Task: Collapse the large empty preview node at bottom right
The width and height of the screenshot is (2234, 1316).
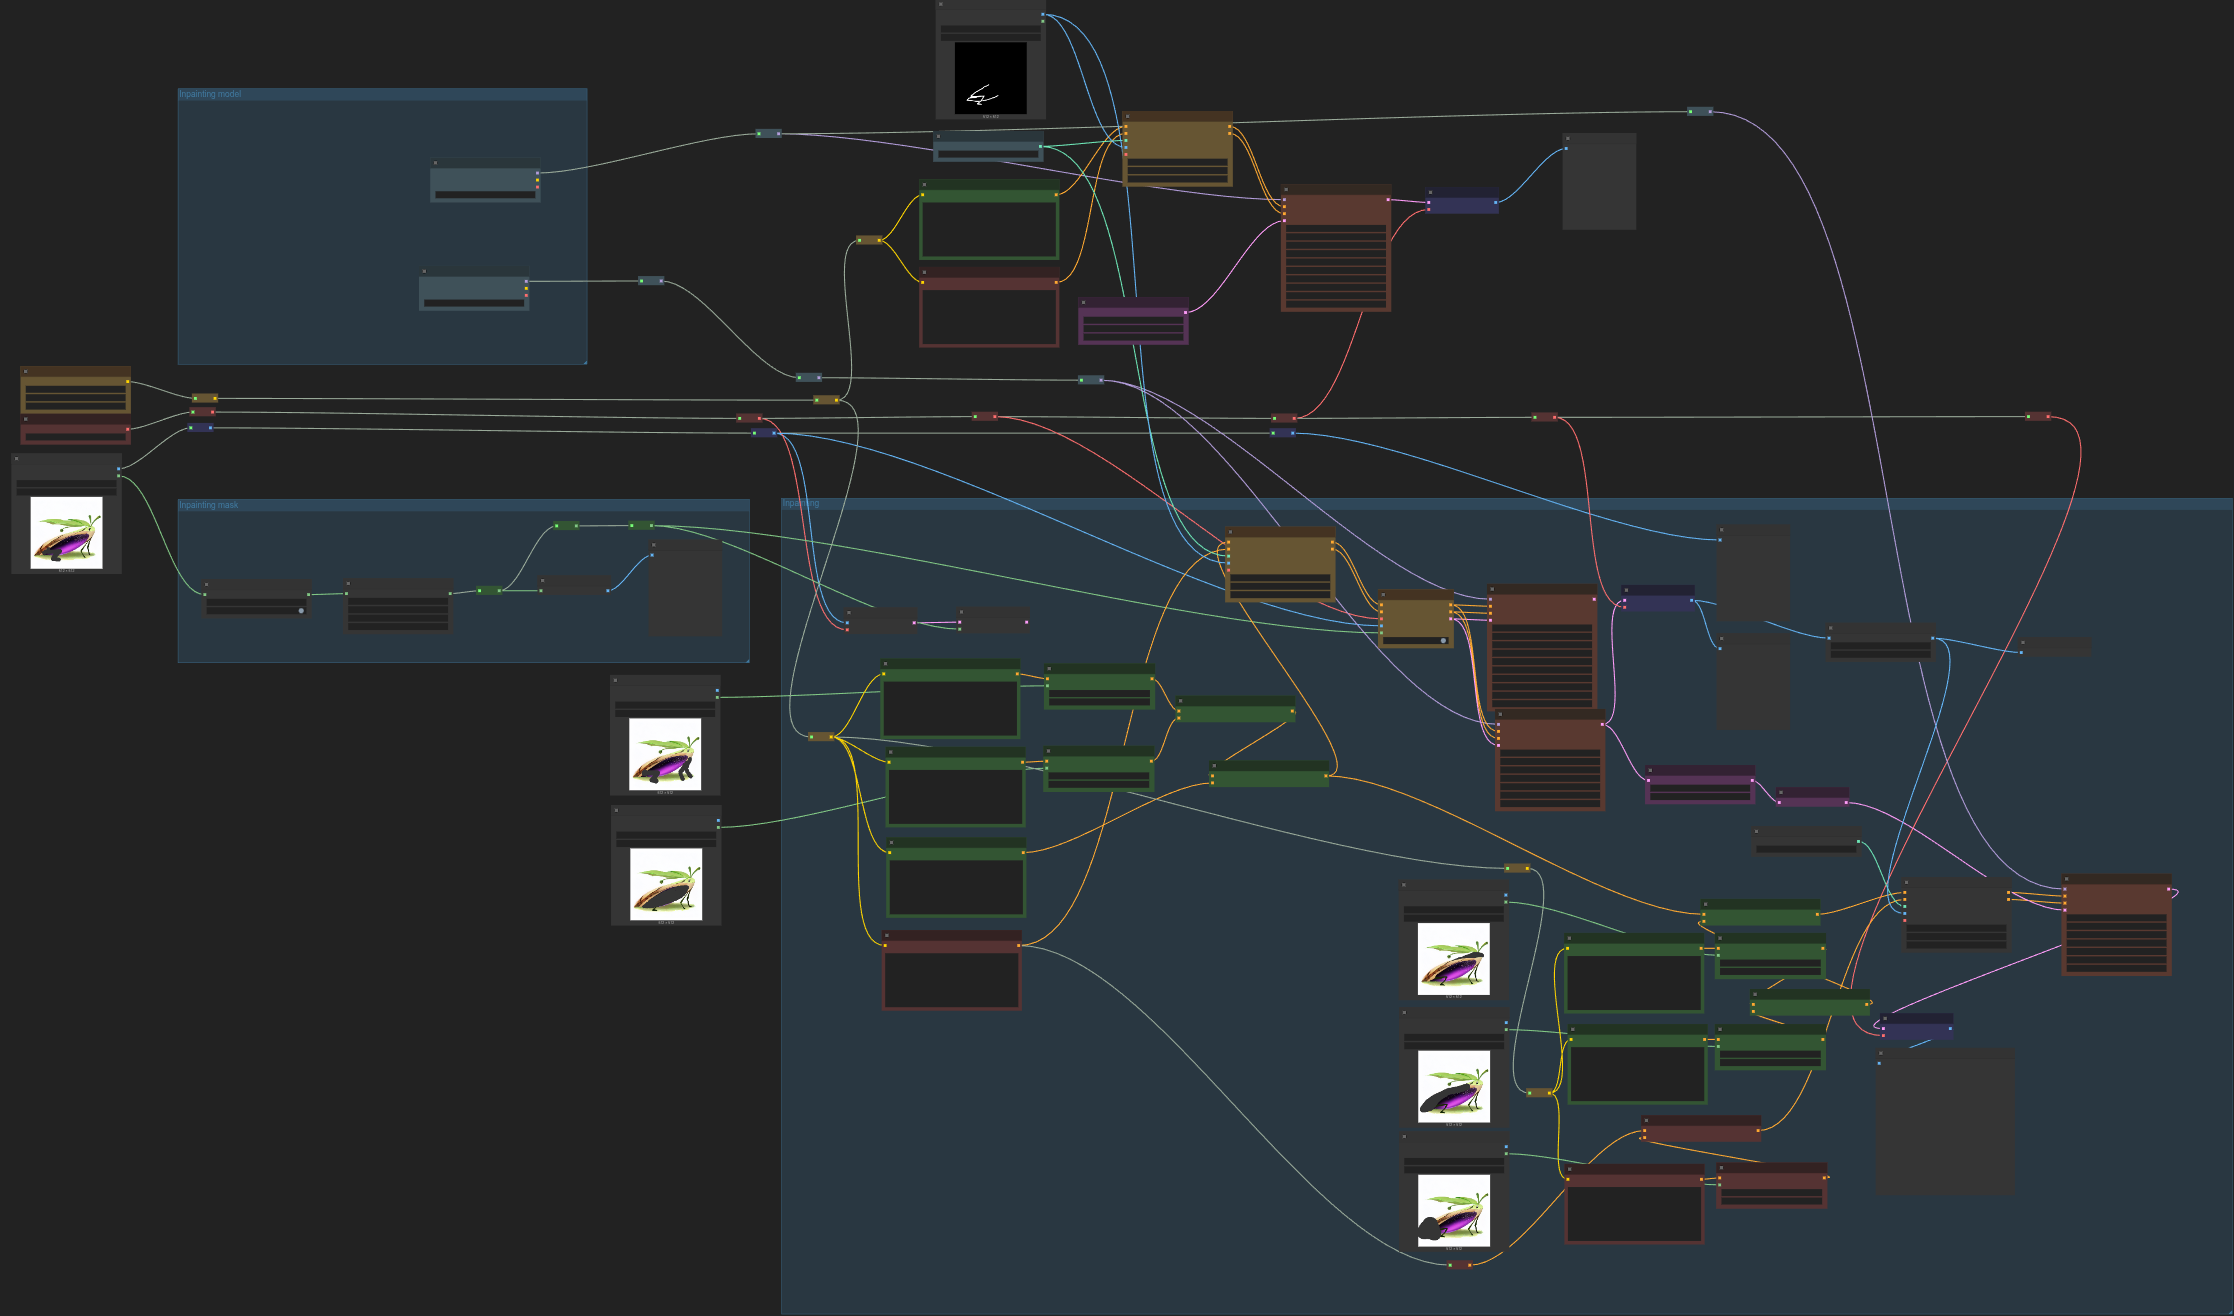Action: (x=1882, y=1053)
